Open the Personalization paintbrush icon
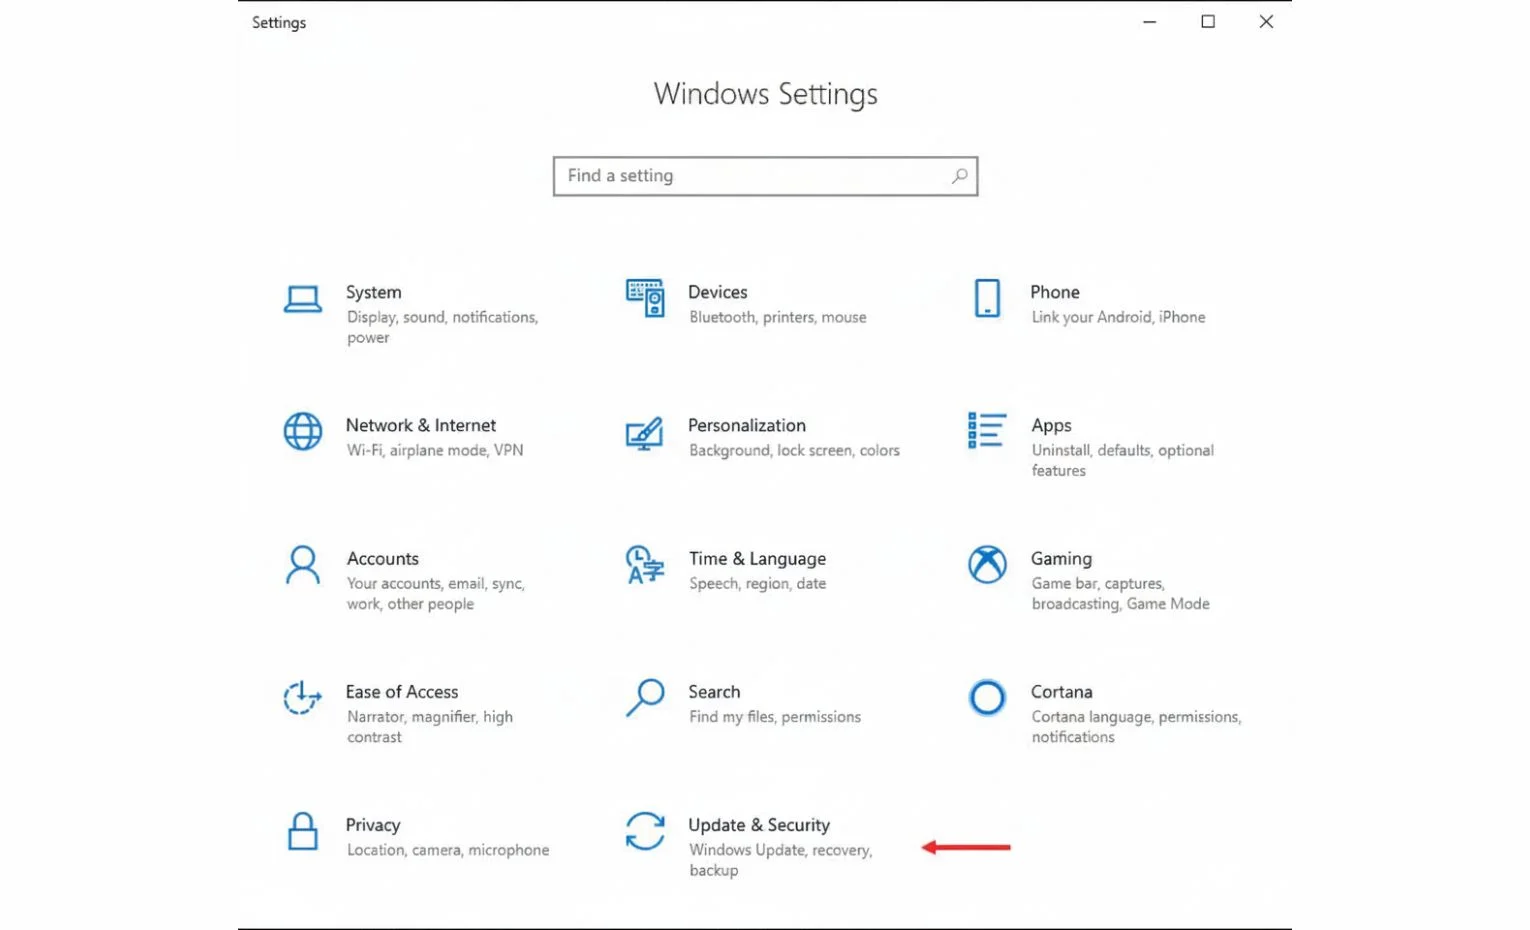 click(x=644, y=433)
